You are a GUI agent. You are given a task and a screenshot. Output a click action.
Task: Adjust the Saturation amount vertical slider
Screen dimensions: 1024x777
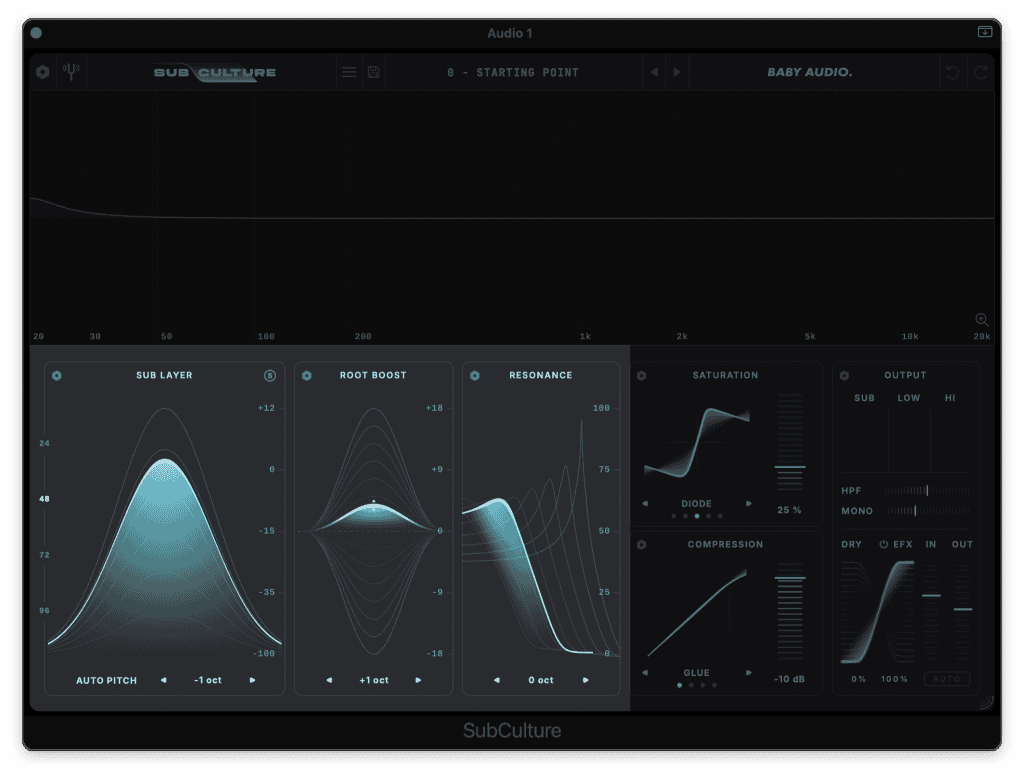point(790,442)
